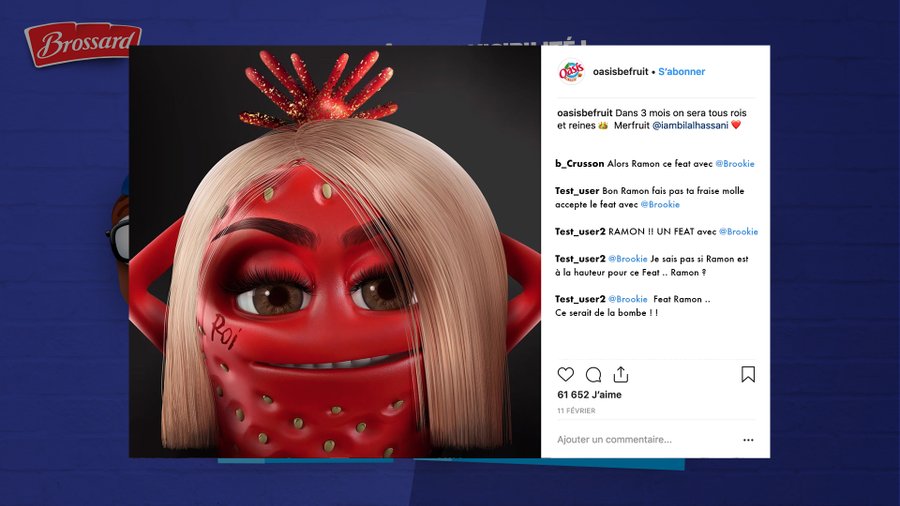This screenshot has height=506, width=900.
Task: Open the Oasis profile picture avatar
Action: click(571, 72)
